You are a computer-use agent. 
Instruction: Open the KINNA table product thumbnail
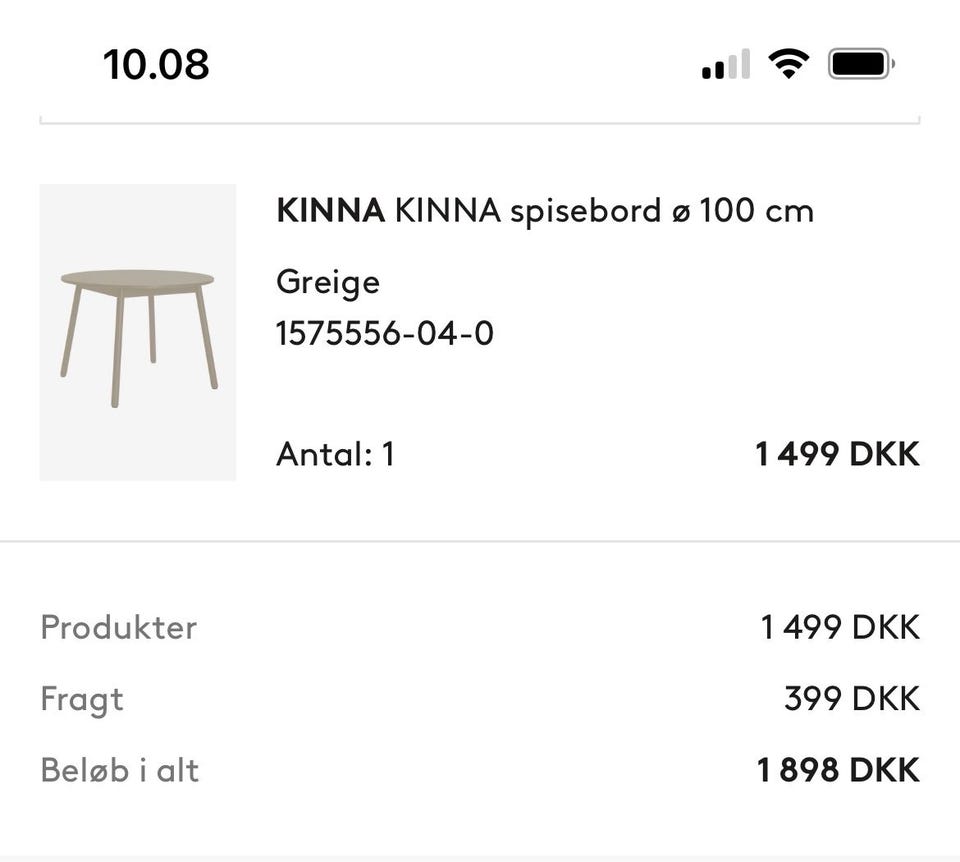[138, 332]
